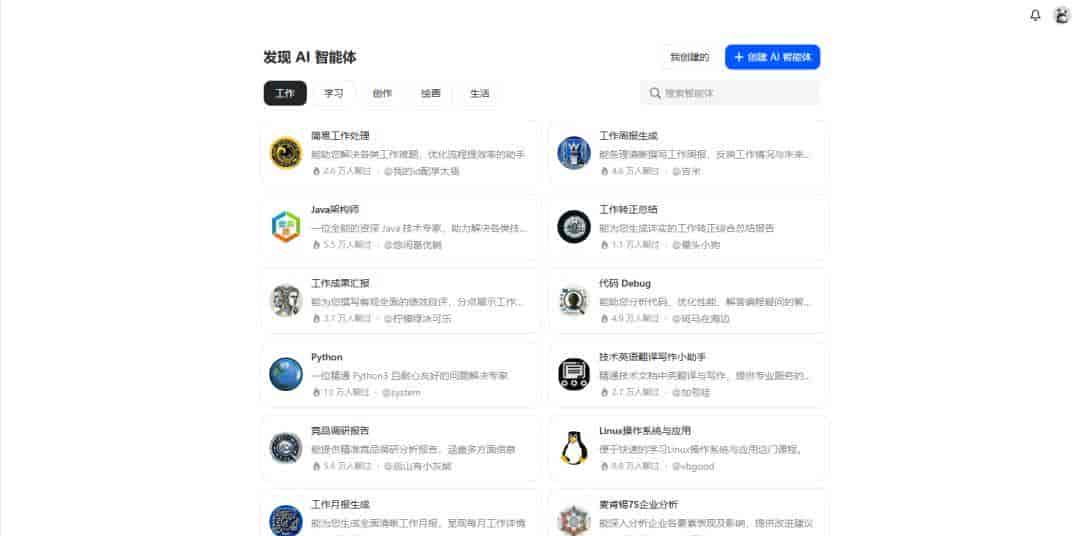Click the @system author under Python
The image size is (1080, 536).
[401, 392]
